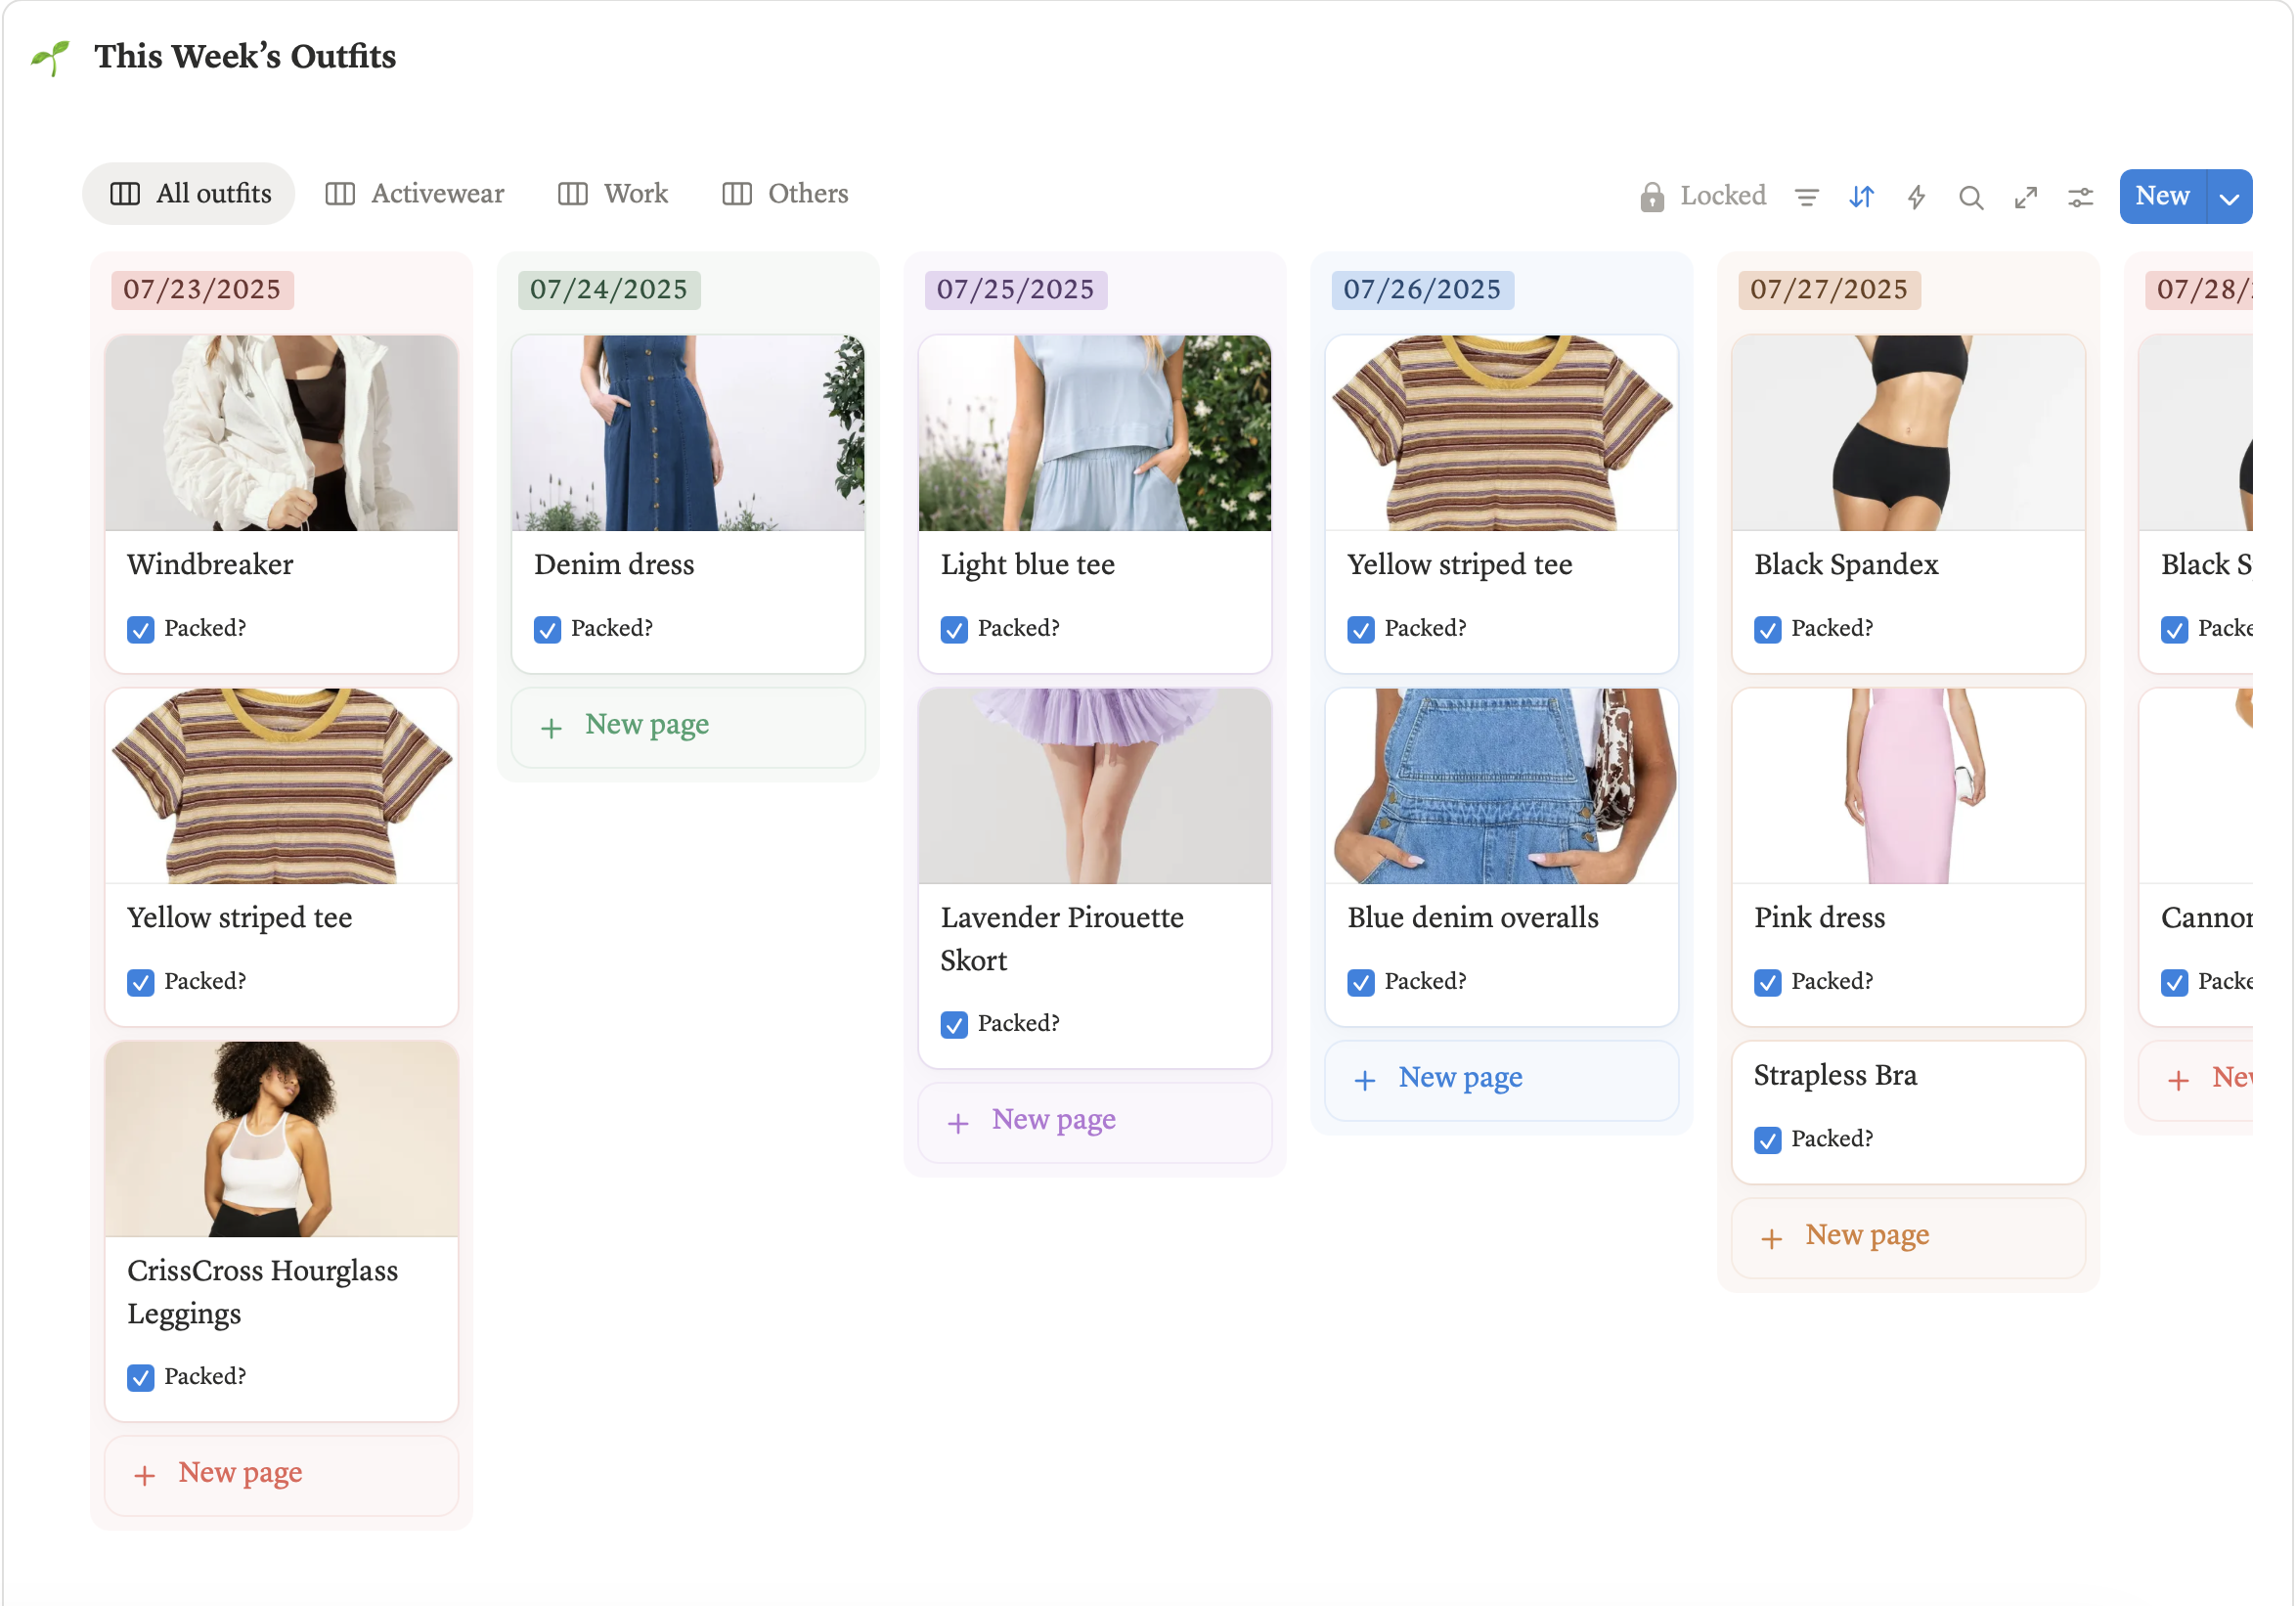
Task: Click the board icon beside All outfits
Action: pos(125,193)
